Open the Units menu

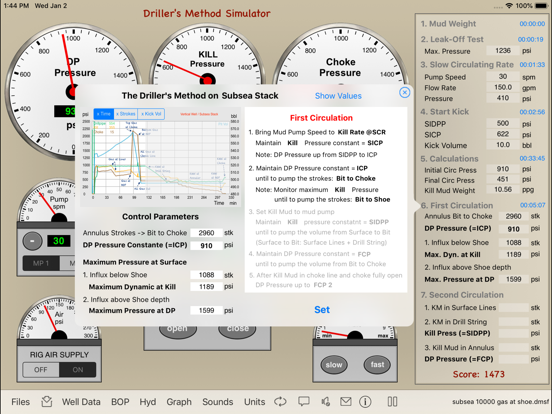pos(255,402)
